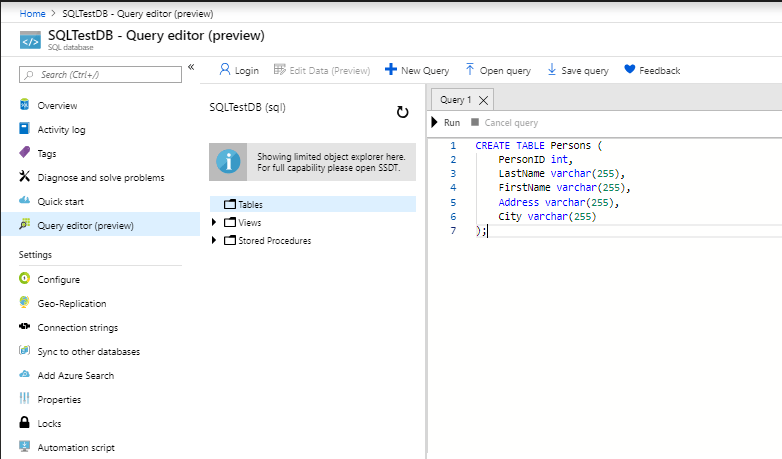Click the purple Tags icon
This screenshot has width=782, height=459.
click(24, 152)
